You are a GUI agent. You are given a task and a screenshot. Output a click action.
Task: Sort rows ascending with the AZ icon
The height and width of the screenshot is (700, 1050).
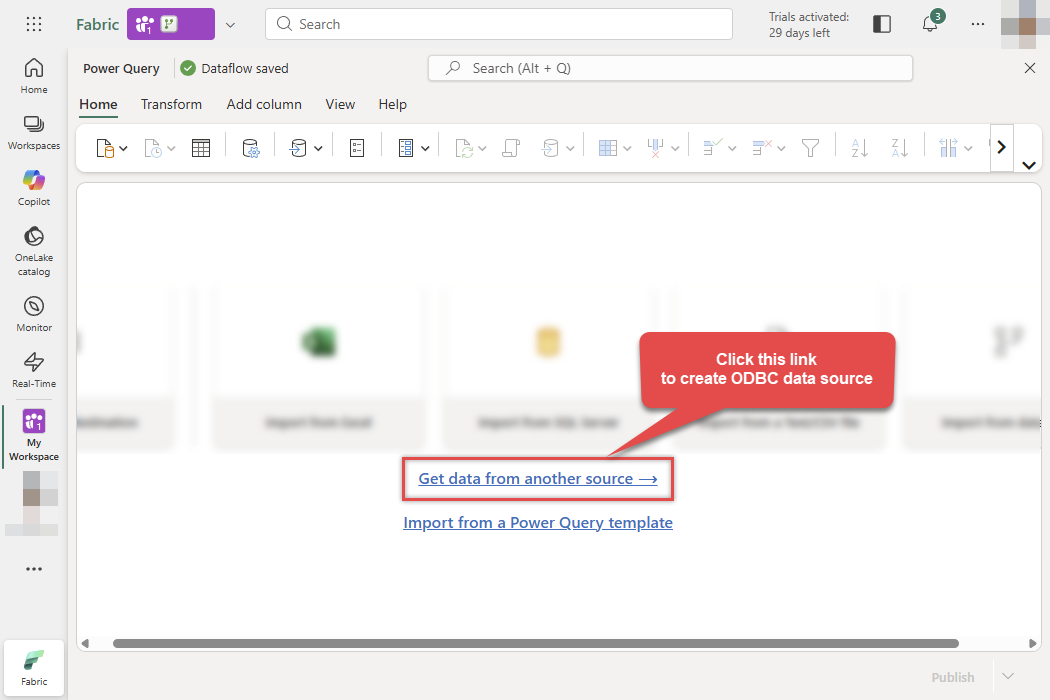coord(858,147)
